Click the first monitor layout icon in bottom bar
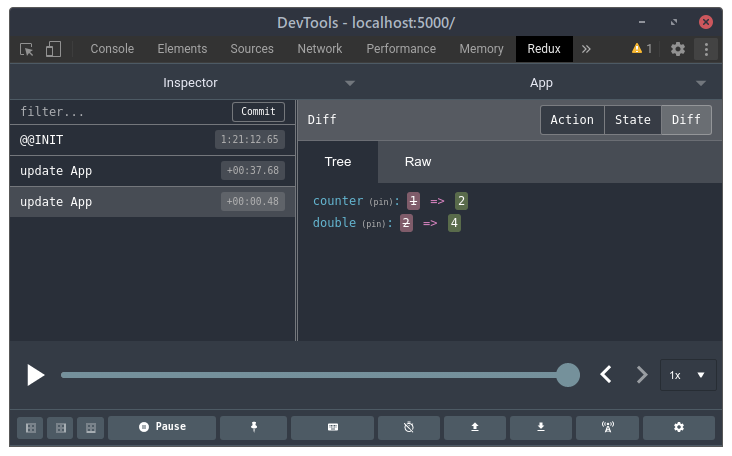732x456 pixels. click(31, 428)
